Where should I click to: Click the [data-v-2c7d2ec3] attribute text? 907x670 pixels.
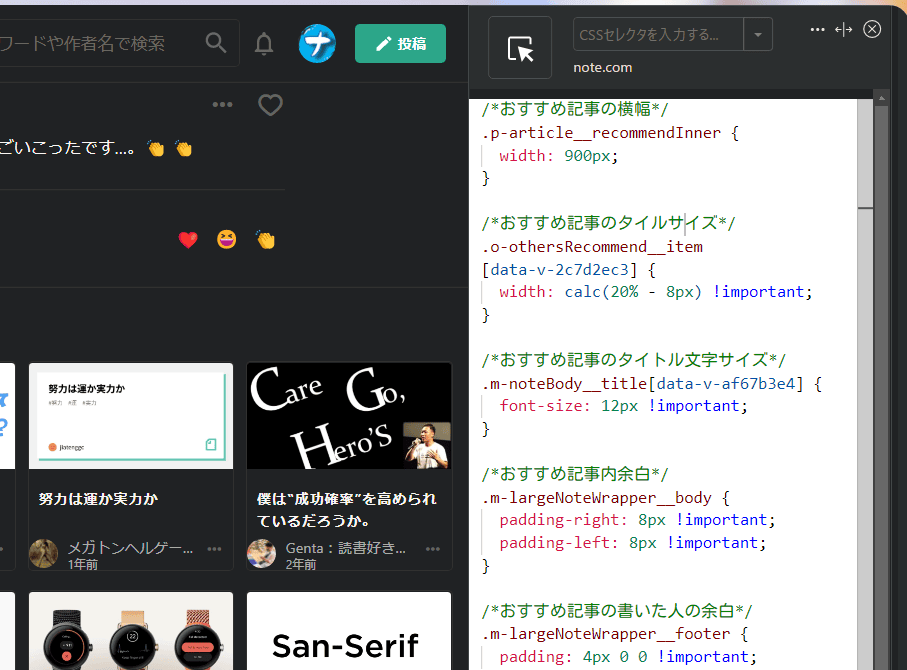[x=559, y=270]
